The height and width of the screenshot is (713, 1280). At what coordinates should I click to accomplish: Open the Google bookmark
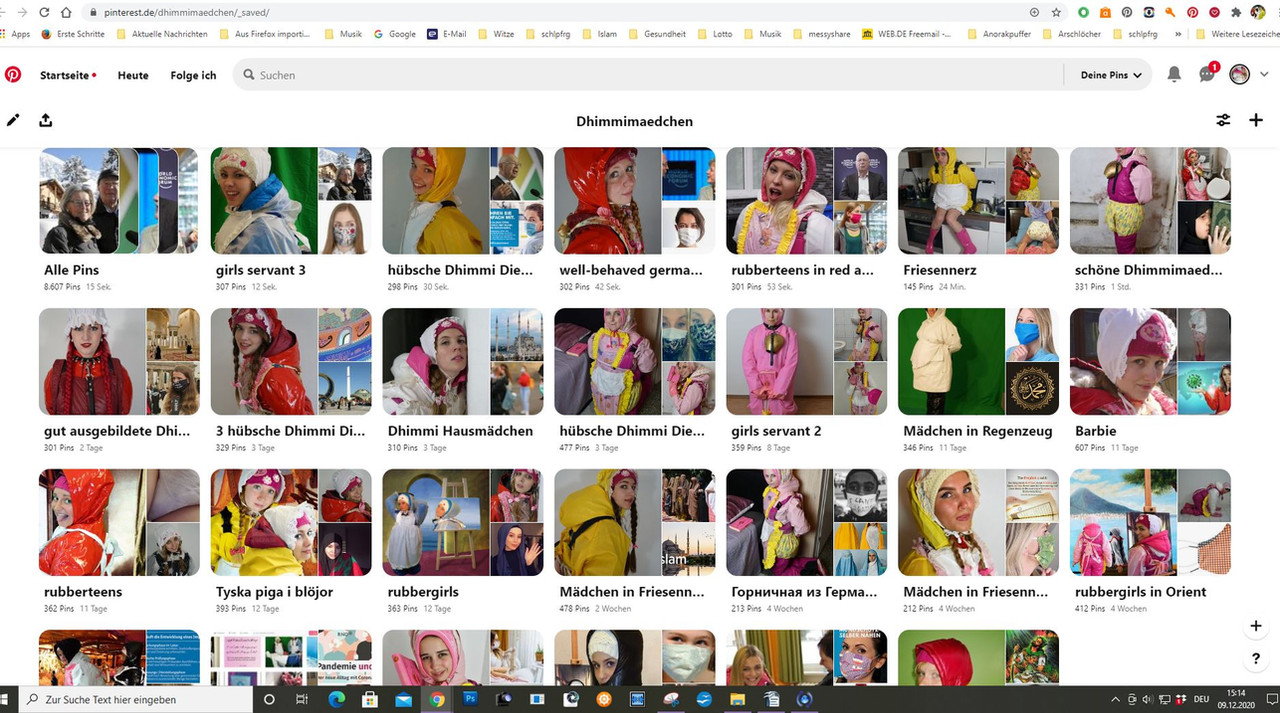coord(395,34)
